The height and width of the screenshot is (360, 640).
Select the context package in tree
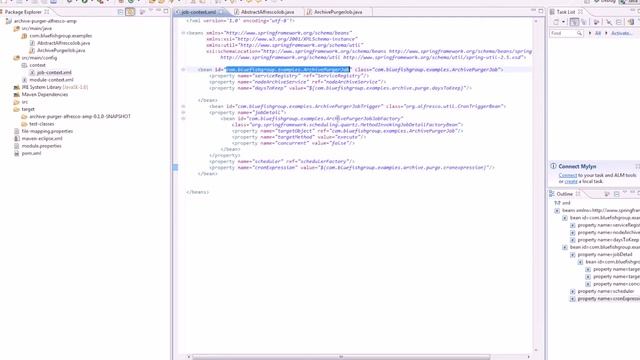tap(37, 65)
